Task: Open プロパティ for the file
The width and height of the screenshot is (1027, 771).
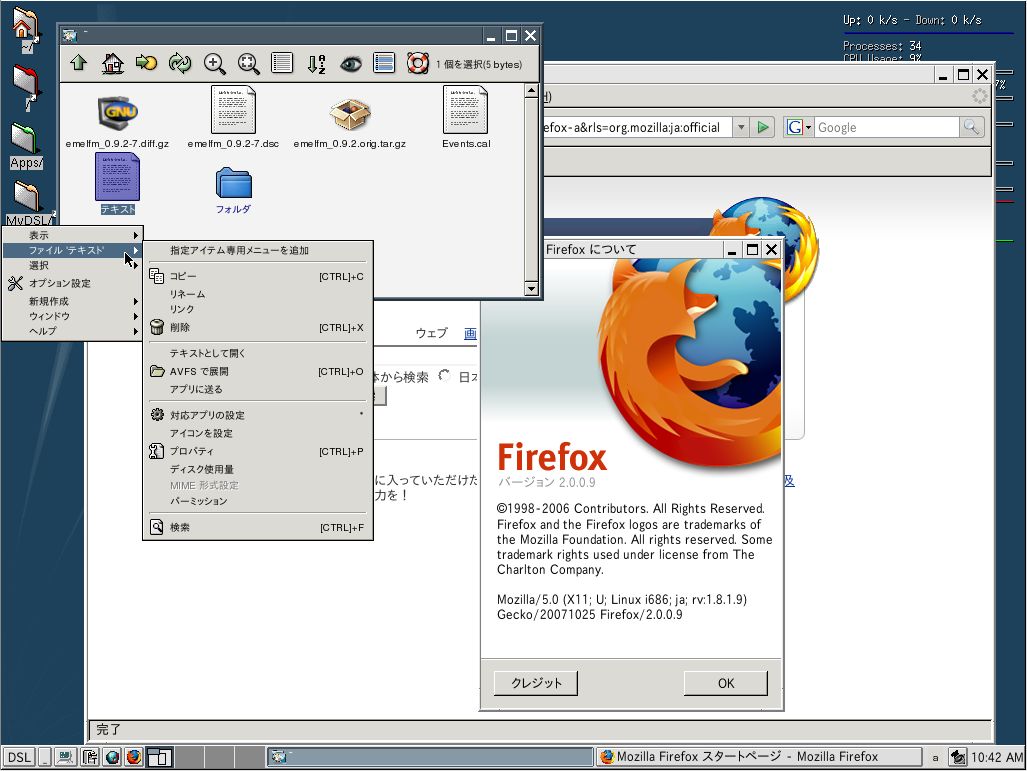Action: point(257,451)
